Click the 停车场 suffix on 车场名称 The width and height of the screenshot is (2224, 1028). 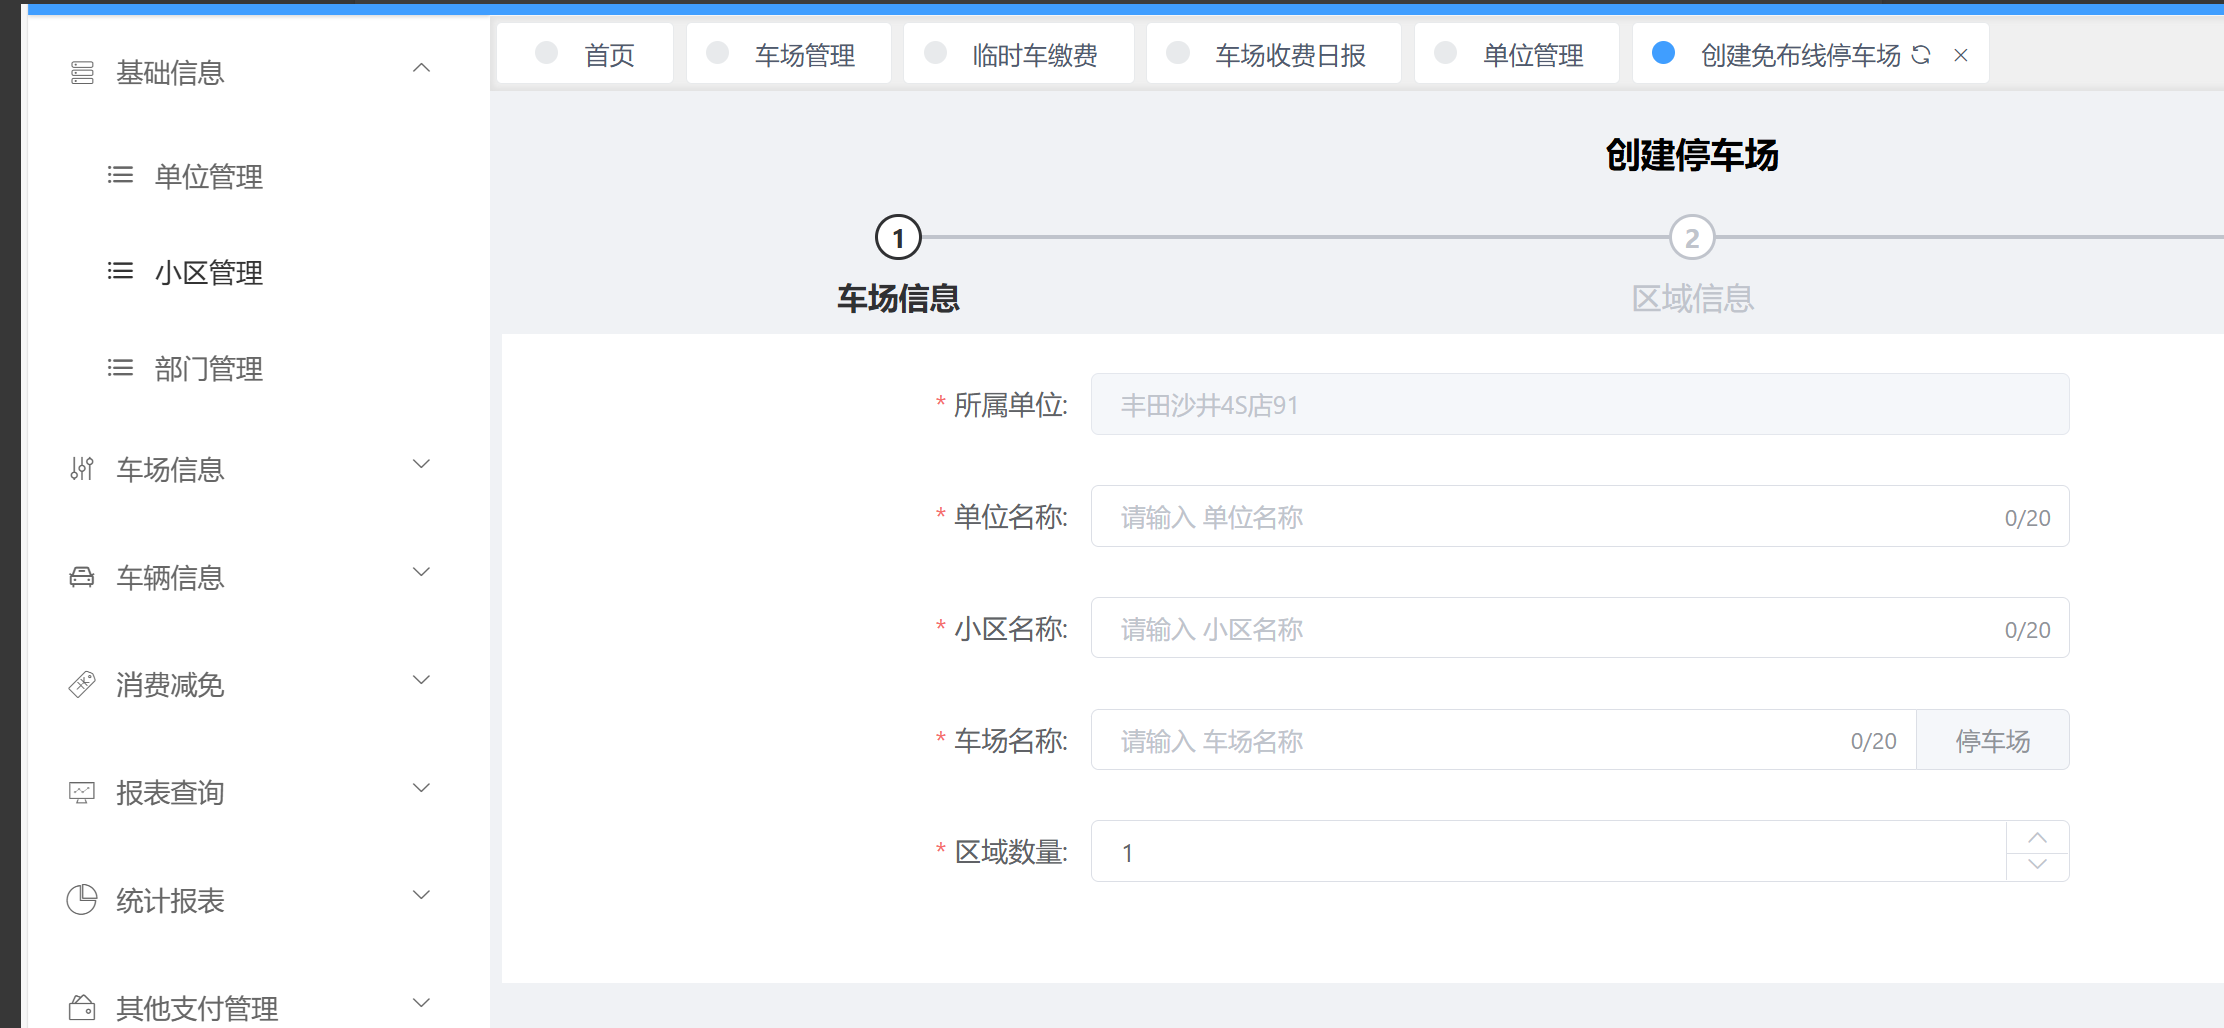tap(1993, 740)
